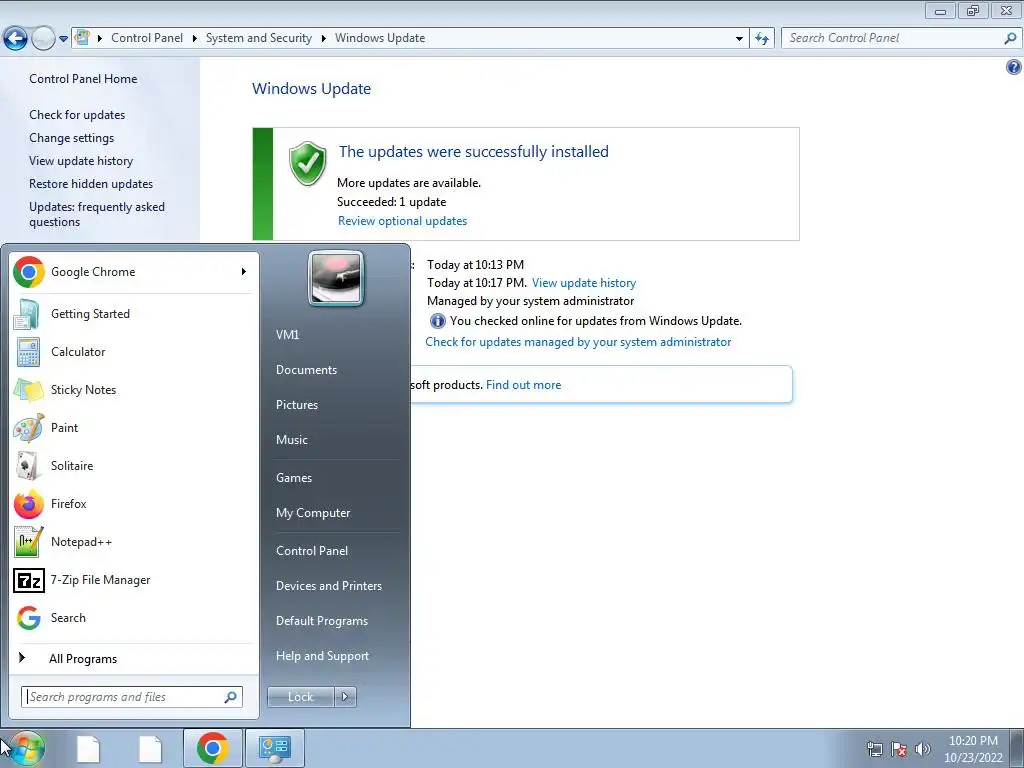Open first blank document taskbar icon
Viewport: 1024px width, 768px height.
point(88,748)
